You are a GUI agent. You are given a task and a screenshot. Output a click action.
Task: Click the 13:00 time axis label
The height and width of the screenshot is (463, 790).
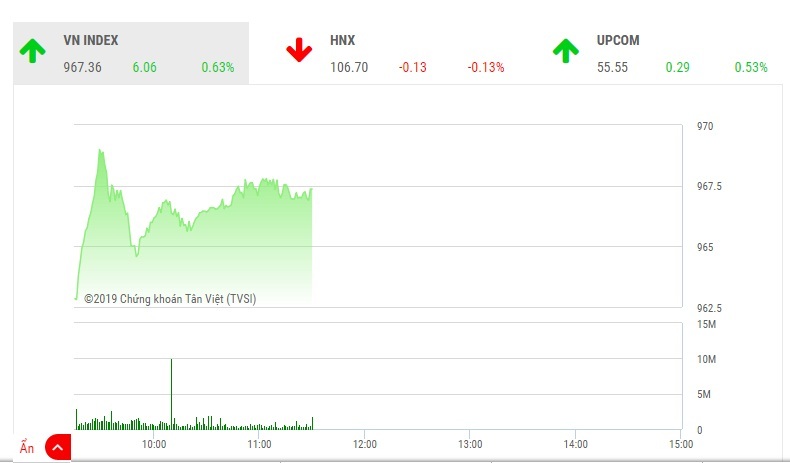coord(470,443)
